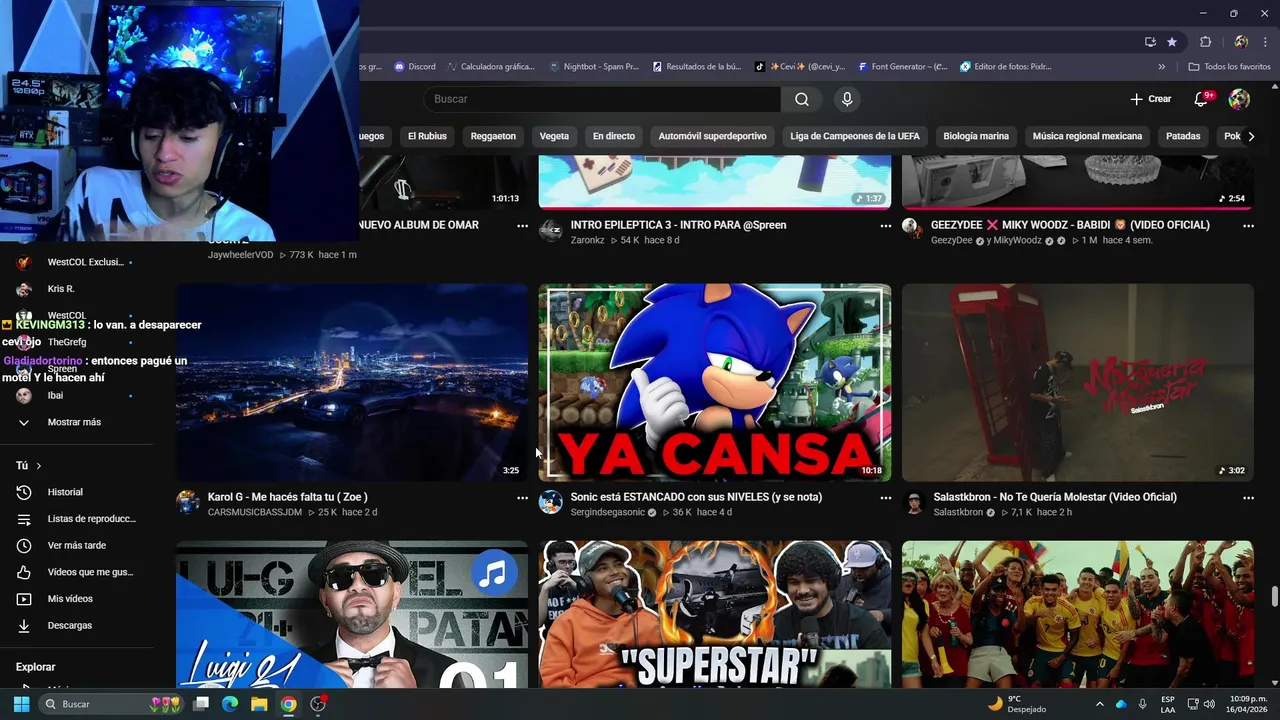The height and width of the screenshot is (720, 1280).
Task: Open Chrome profile avatar in toolbar
Action: (1241, 42)
